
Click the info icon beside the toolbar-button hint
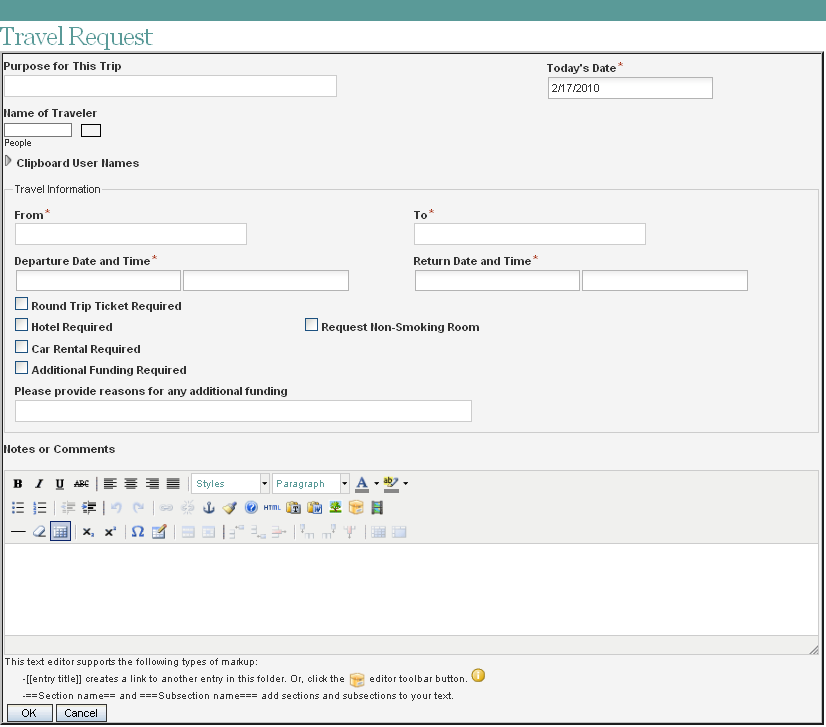(x=478, y=676)
